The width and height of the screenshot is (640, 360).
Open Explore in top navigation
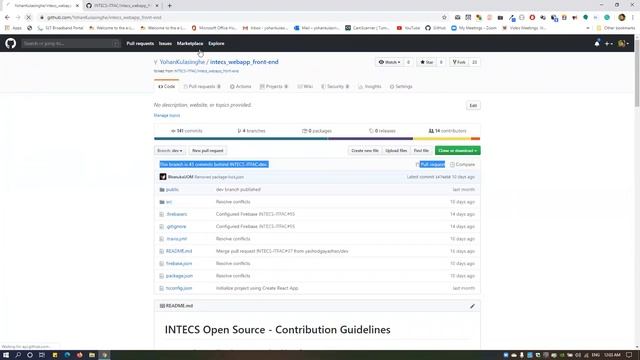[x=216, y=43]
